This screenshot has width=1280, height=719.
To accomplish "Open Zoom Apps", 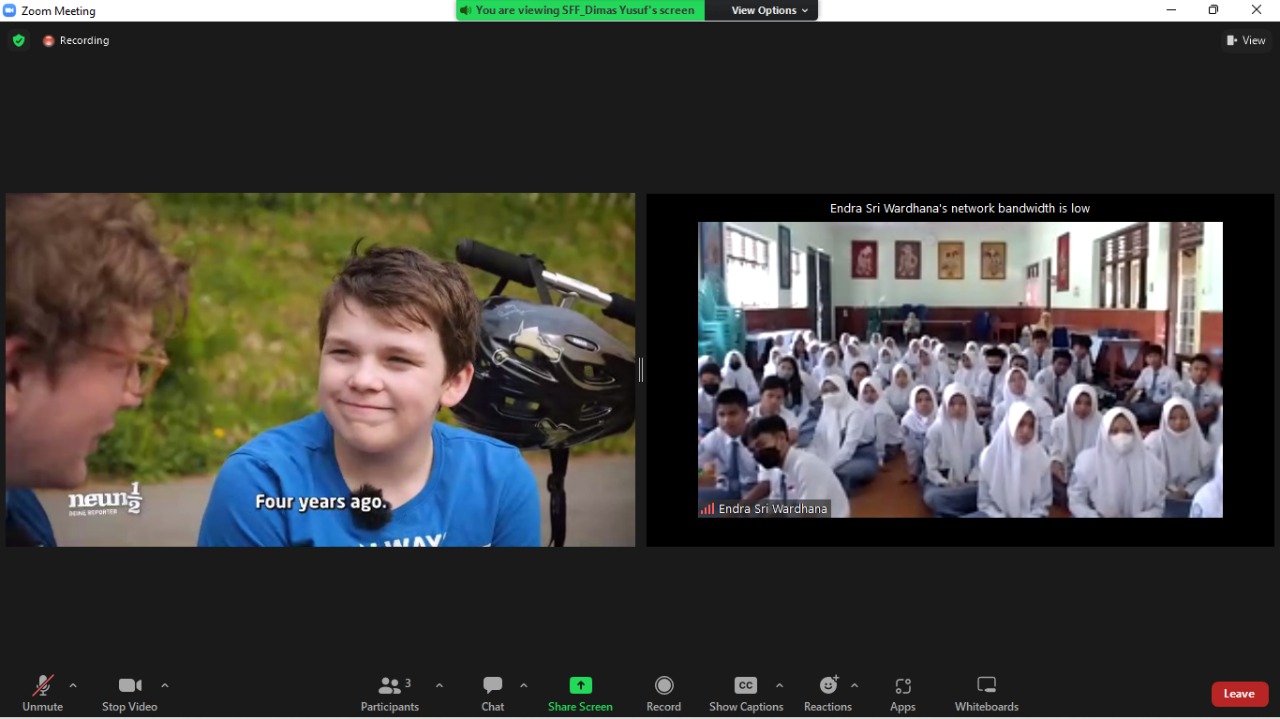I will [903, 693].
